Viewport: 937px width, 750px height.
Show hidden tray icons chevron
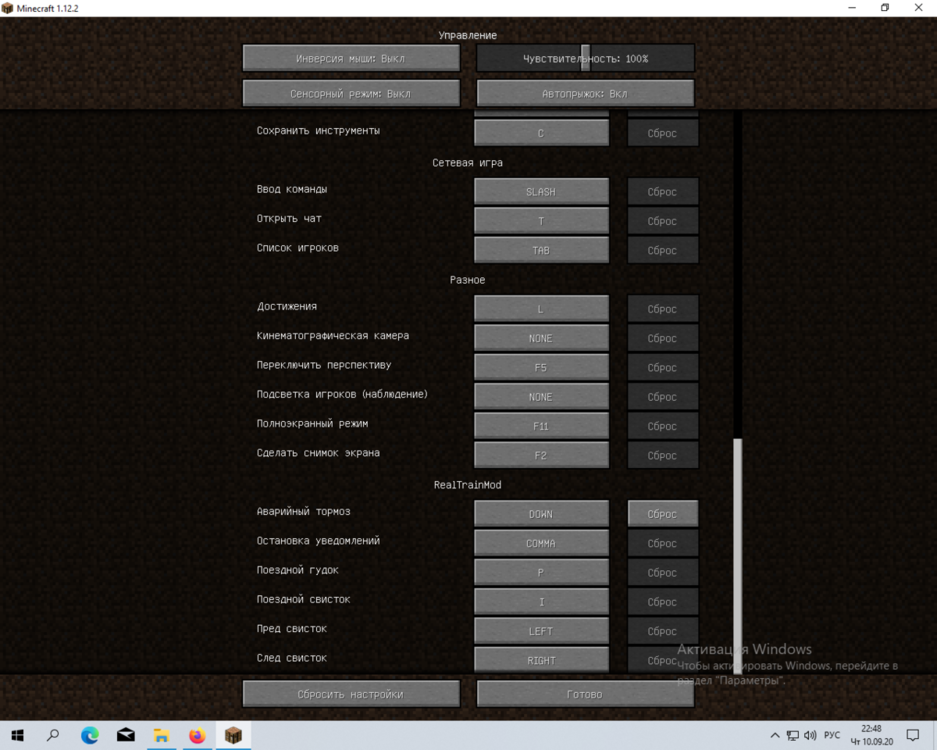coord(774,735)
